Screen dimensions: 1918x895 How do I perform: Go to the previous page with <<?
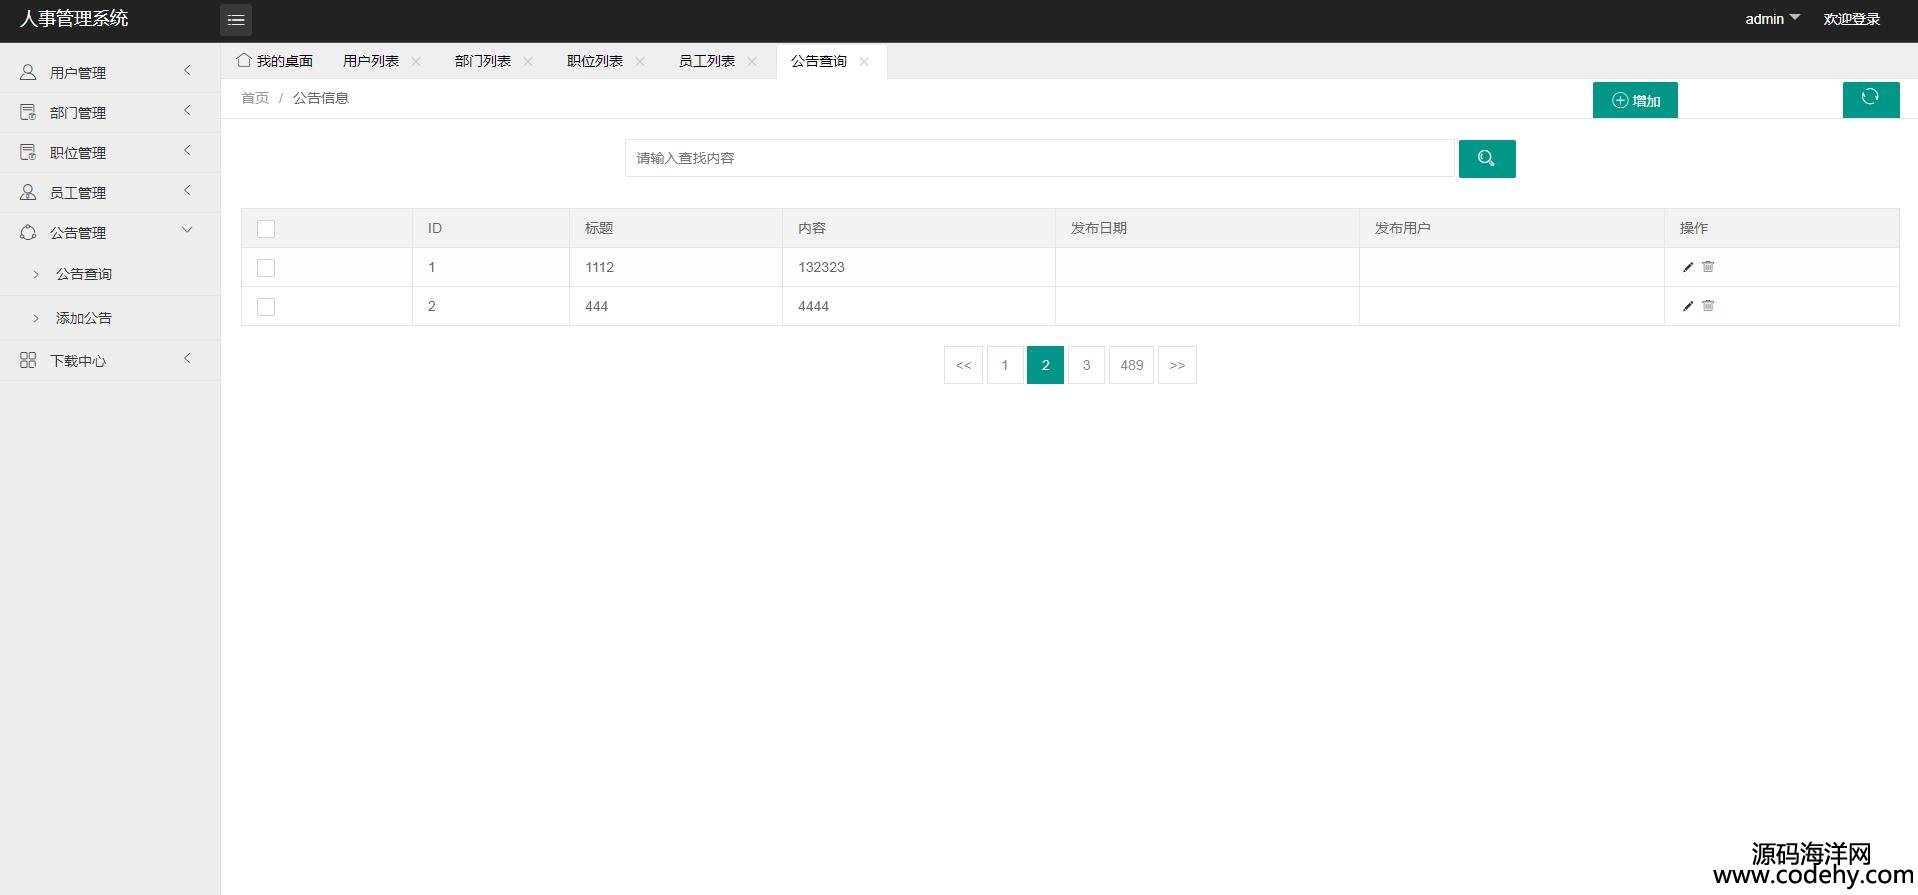click(963, 365)
